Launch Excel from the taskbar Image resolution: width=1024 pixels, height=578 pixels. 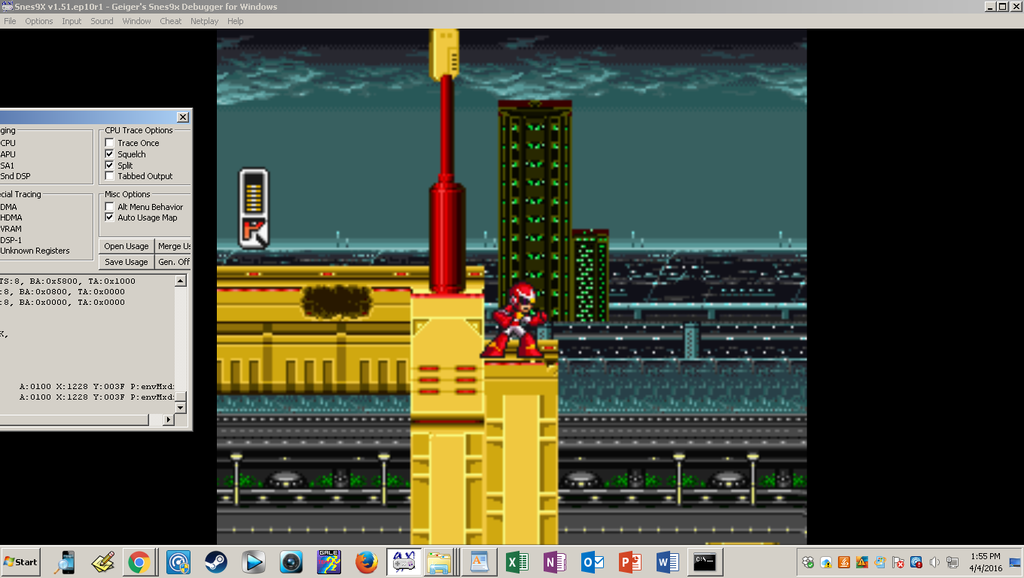point(517,562)
